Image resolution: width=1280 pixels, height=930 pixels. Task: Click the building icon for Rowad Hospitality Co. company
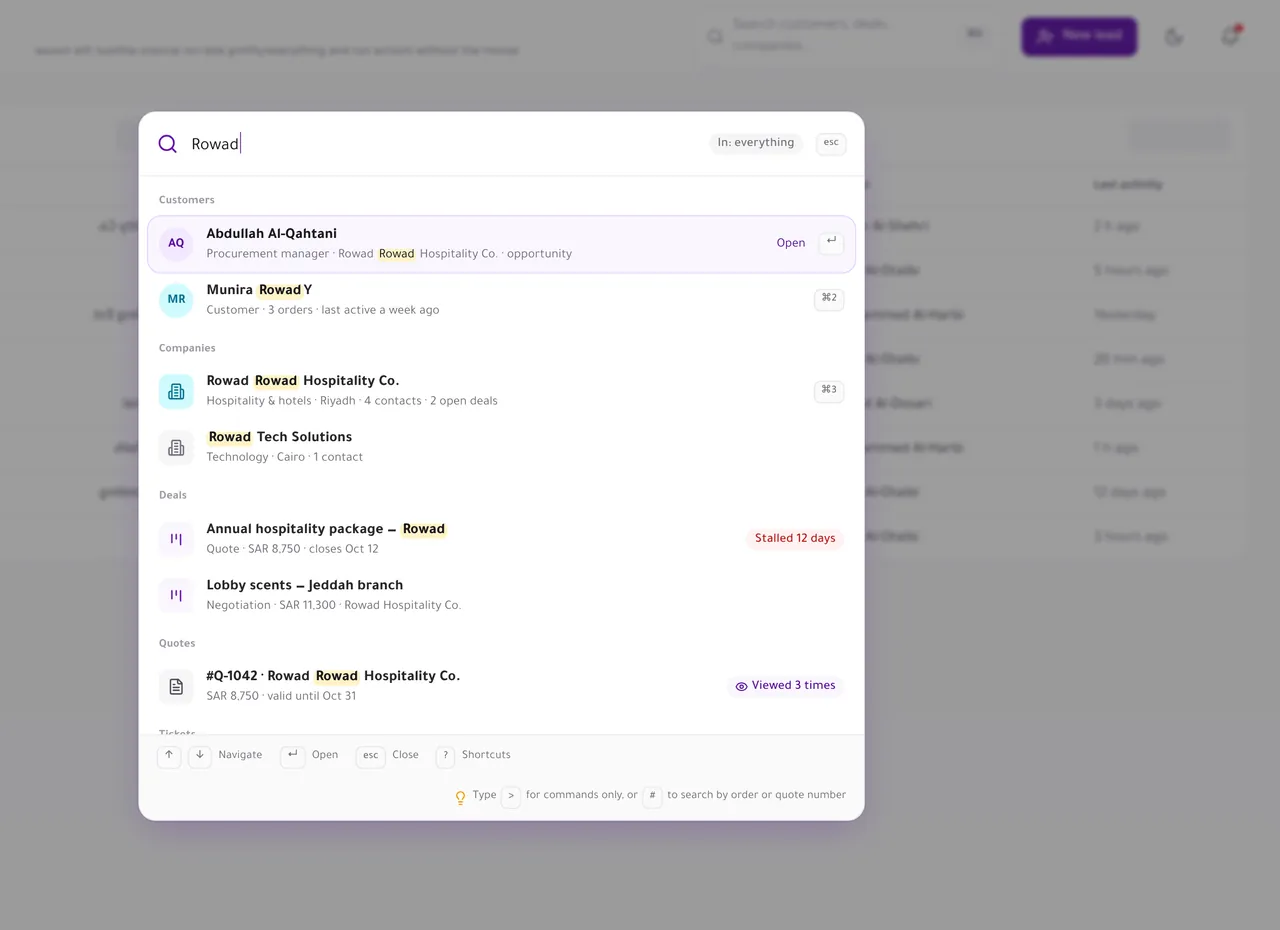(x=176, y=391)
